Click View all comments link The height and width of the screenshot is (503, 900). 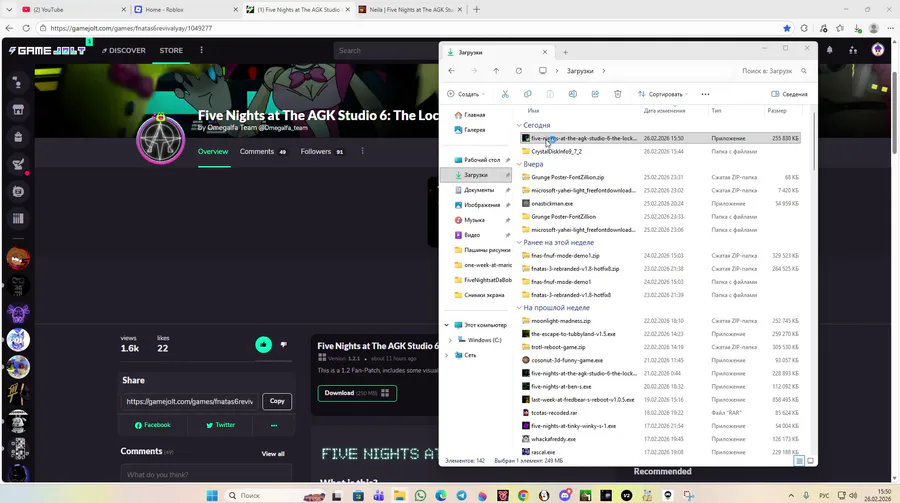pos(273,454)
